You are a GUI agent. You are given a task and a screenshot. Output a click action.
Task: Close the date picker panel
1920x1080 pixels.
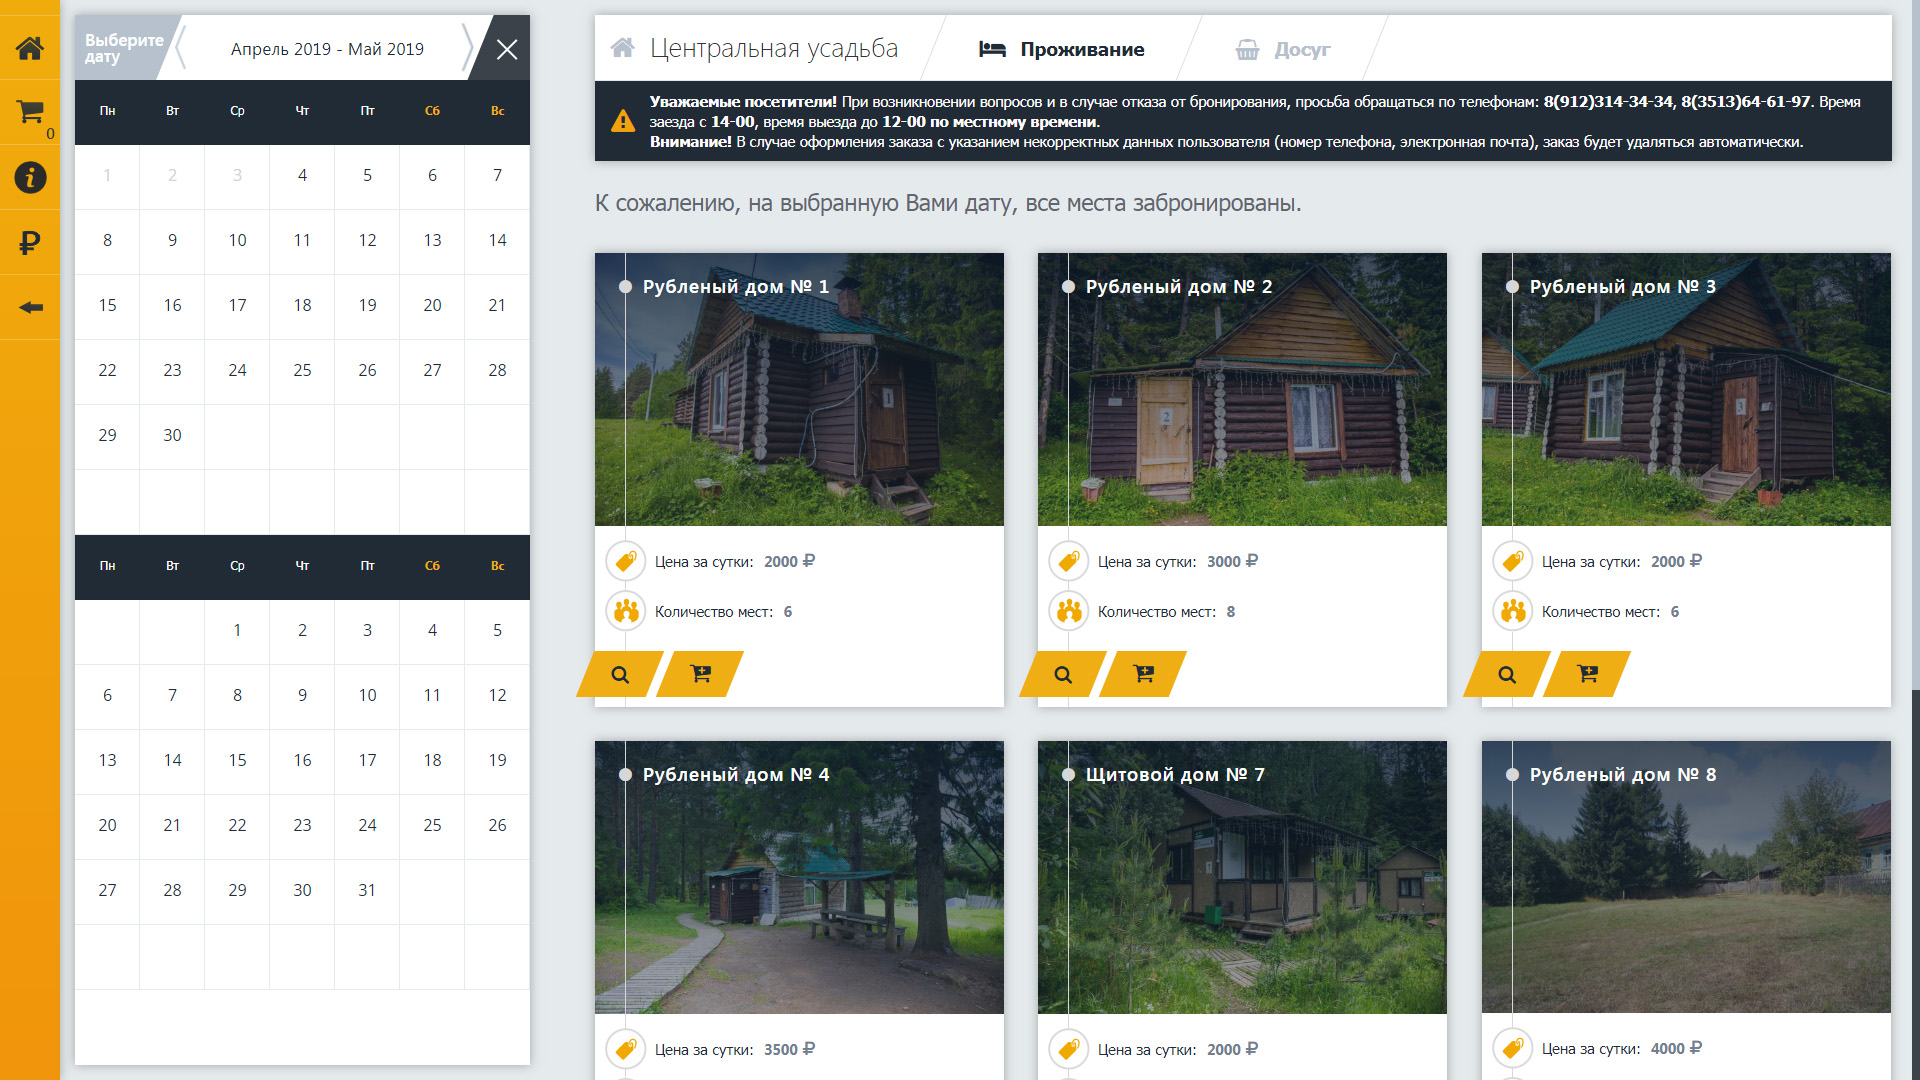pos(507,49)
